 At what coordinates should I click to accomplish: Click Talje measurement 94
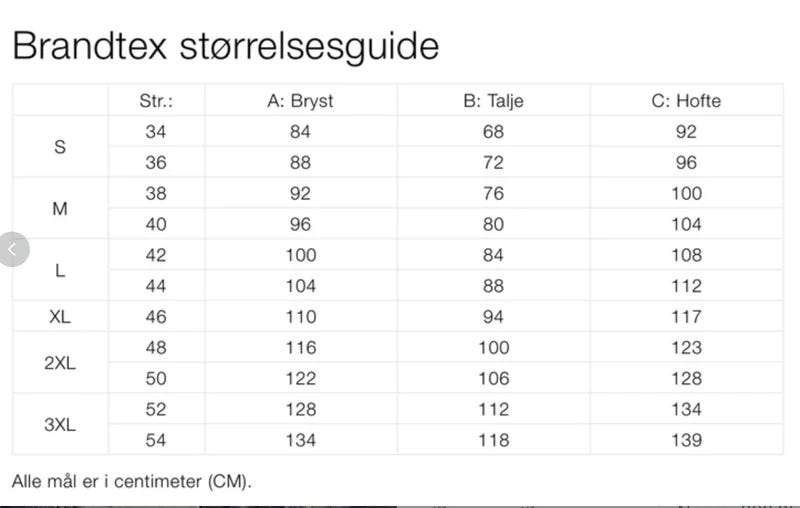(493, 317)
